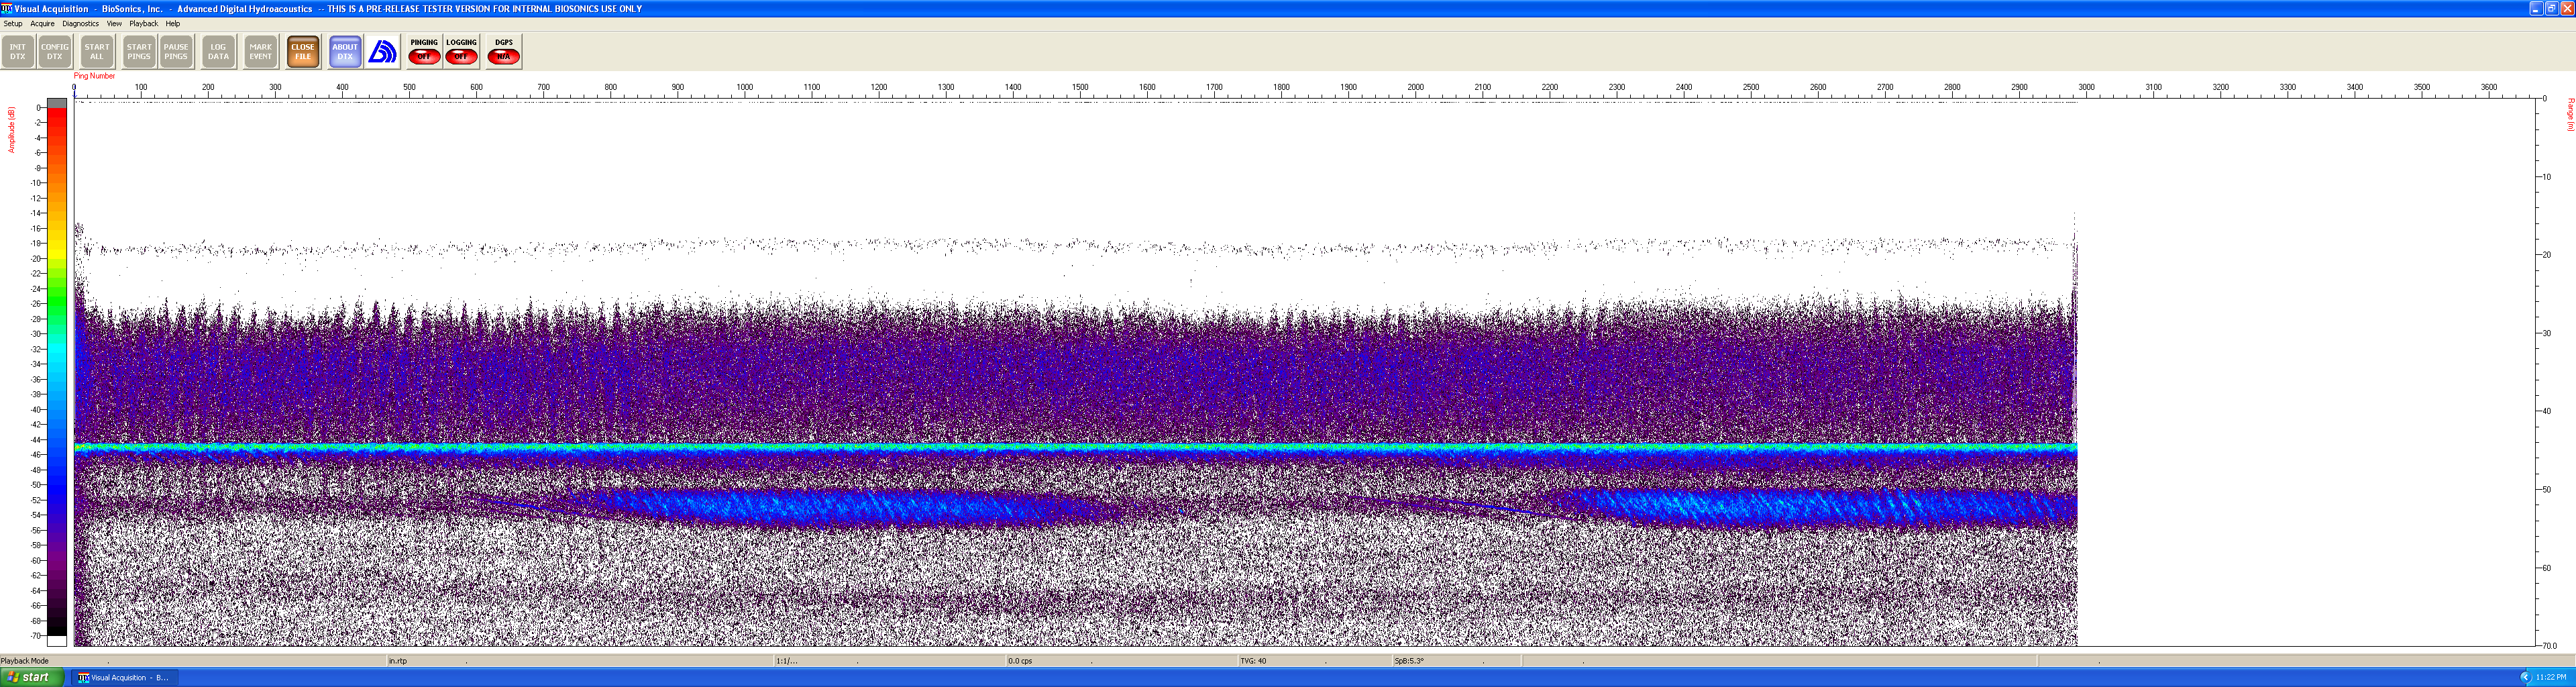The image size is (2576, 687).
Task: Select Visual Acquisition taskbar entry
Action: pyautogui.click(x=124, y=677)
